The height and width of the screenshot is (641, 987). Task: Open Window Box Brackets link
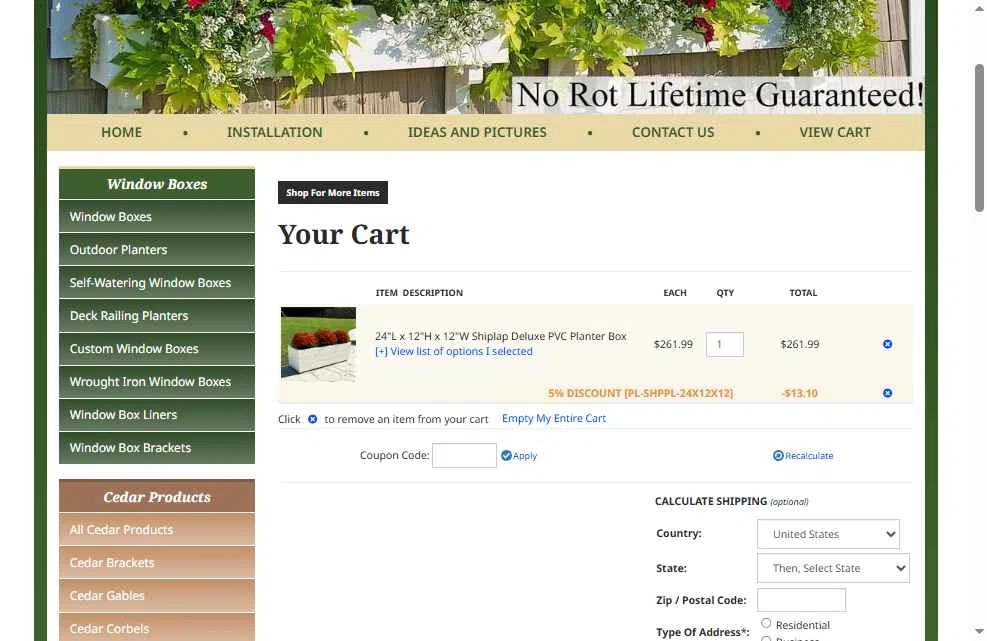click(157, 448)
